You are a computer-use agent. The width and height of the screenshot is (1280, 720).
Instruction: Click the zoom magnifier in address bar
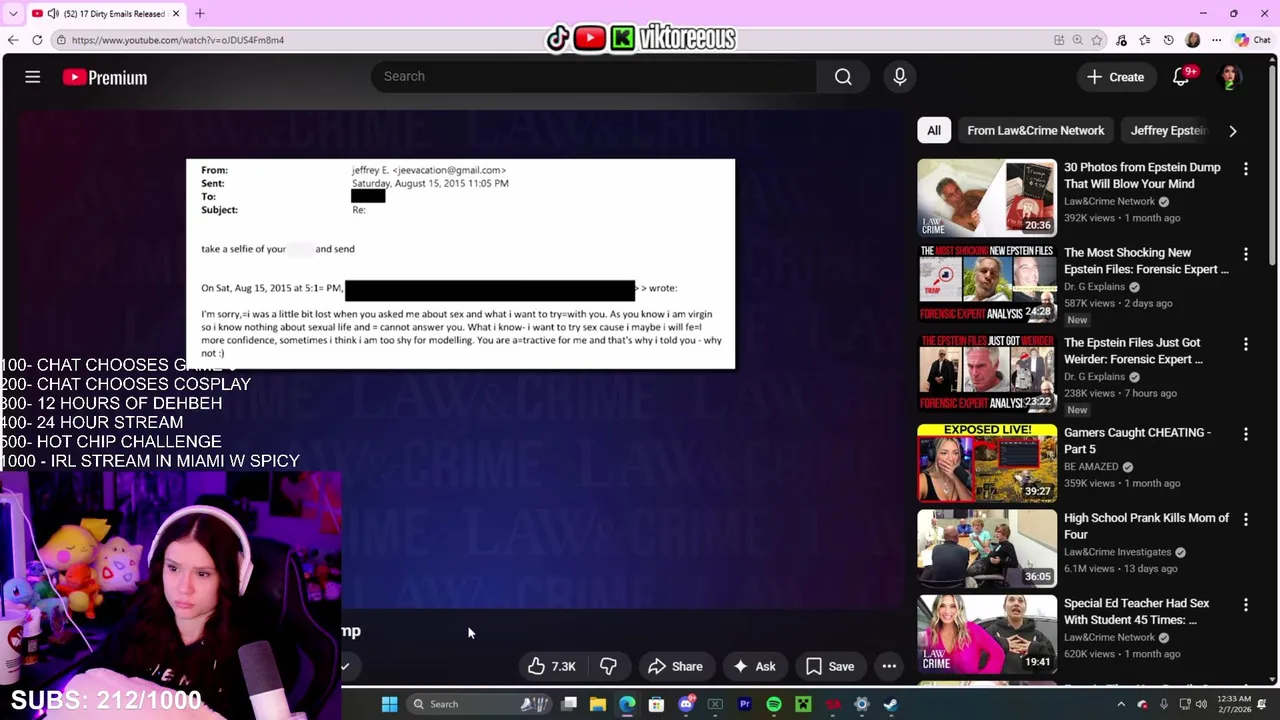1077,40
